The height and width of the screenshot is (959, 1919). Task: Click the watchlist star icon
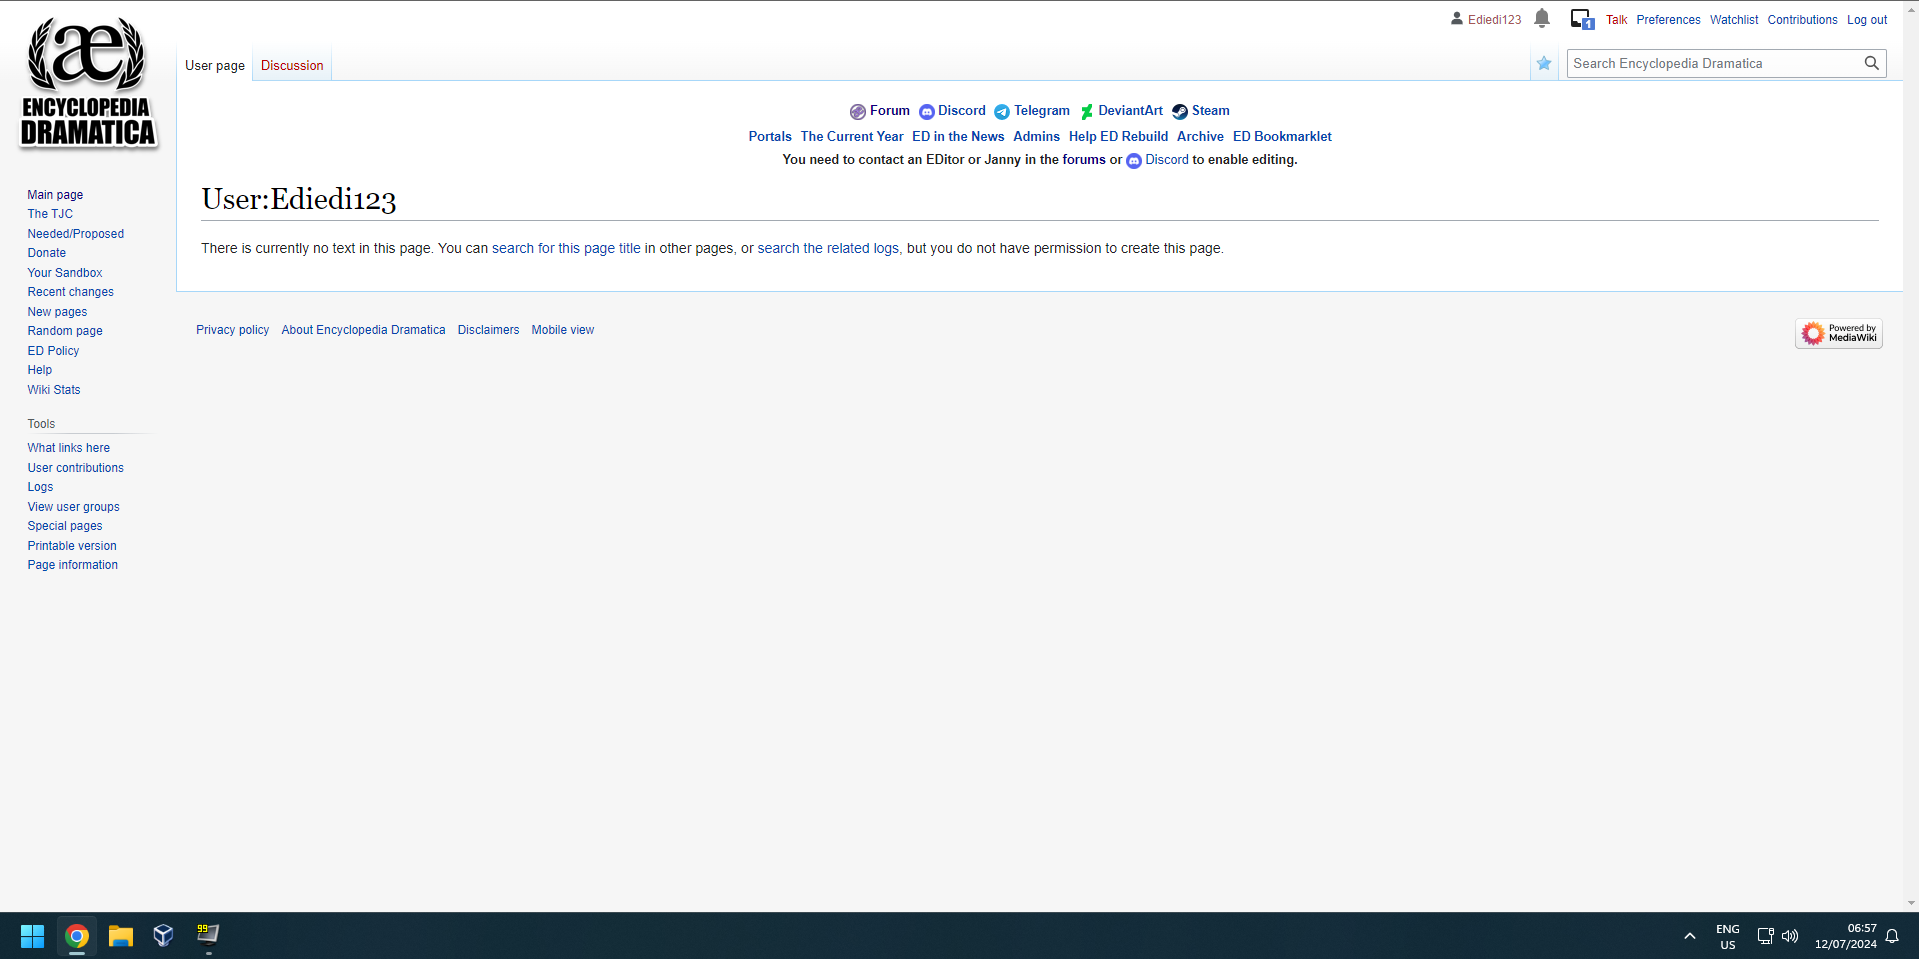point(1544,64)
